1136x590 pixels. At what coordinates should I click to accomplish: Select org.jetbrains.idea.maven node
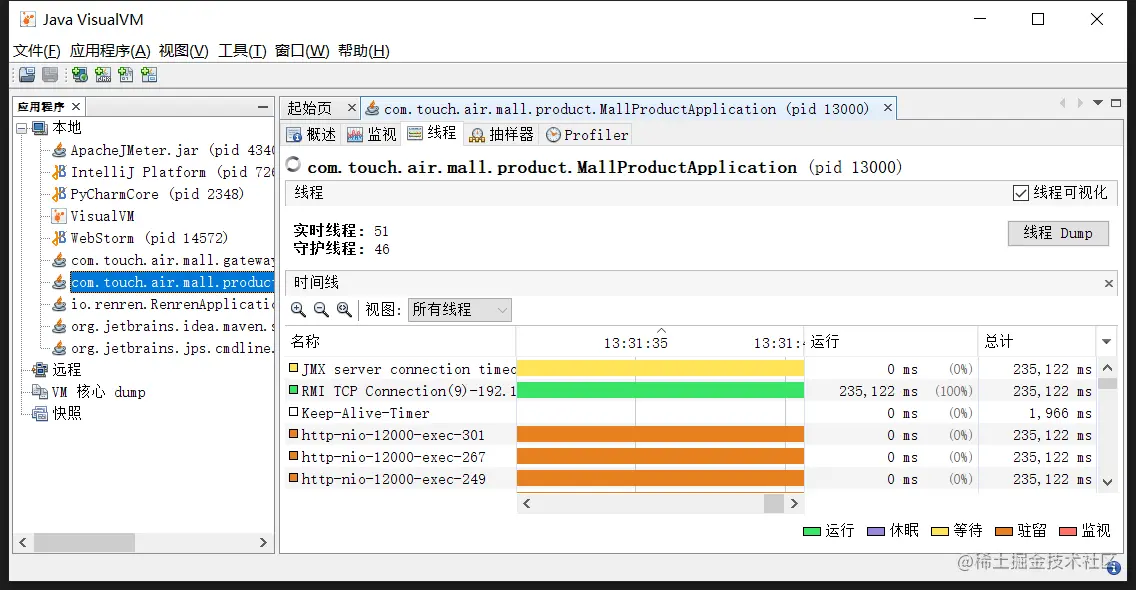click(163, 326)
